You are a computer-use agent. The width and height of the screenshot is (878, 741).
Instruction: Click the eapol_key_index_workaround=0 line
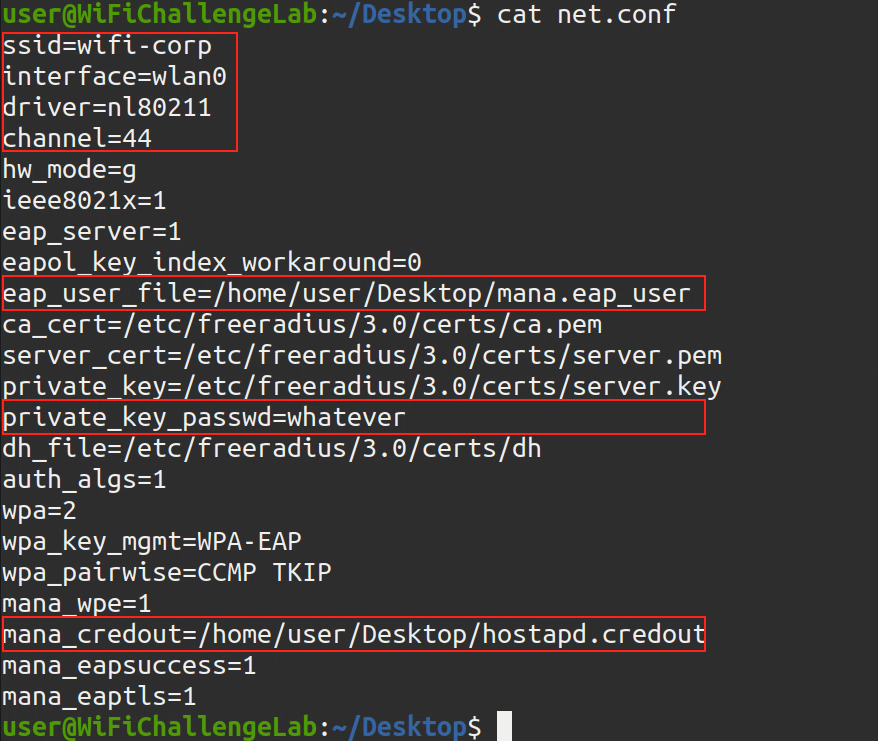point(212,263)
